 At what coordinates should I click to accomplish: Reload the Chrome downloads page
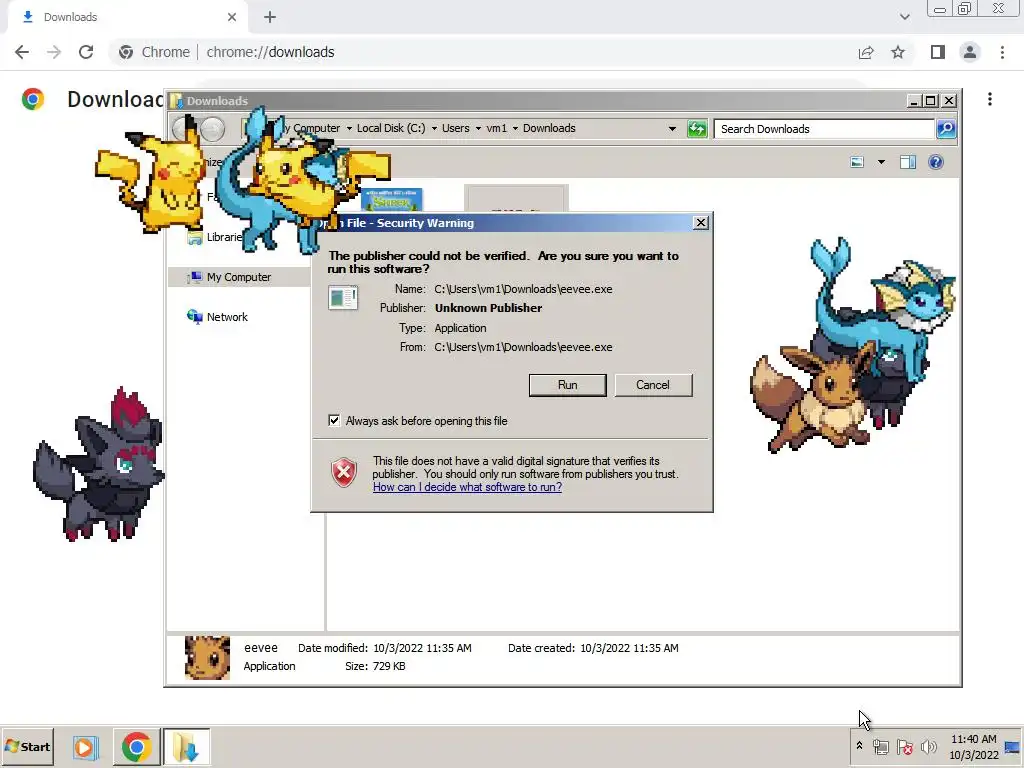point(86,52)
